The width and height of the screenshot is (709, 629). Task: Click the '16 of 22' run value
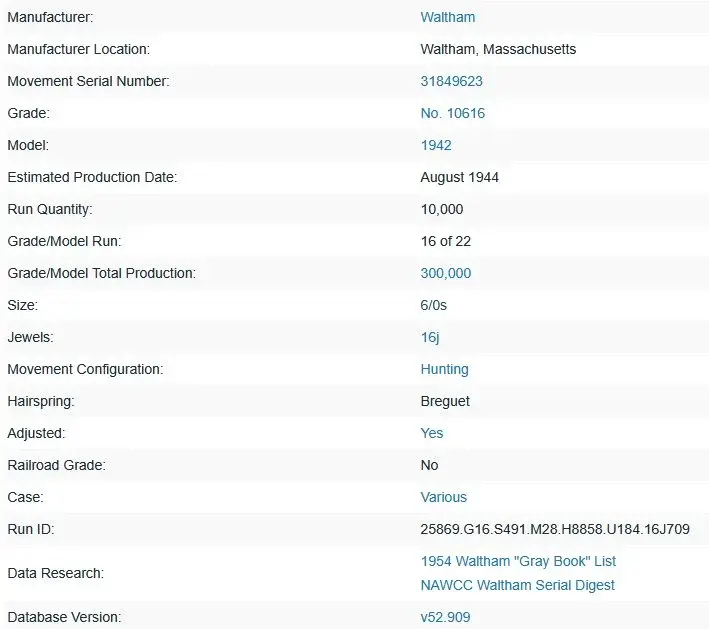pos(447,241)
